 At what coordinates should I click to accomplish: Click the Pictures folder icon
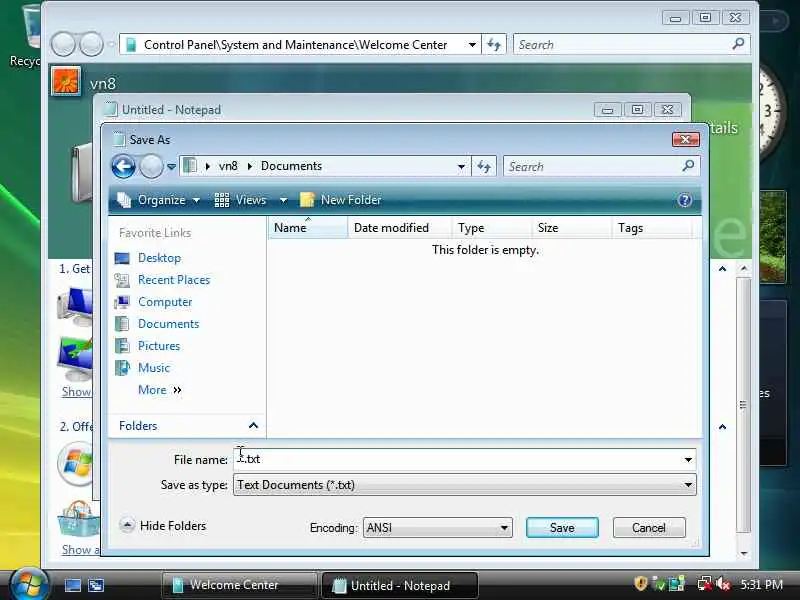[x=122, y=346]
